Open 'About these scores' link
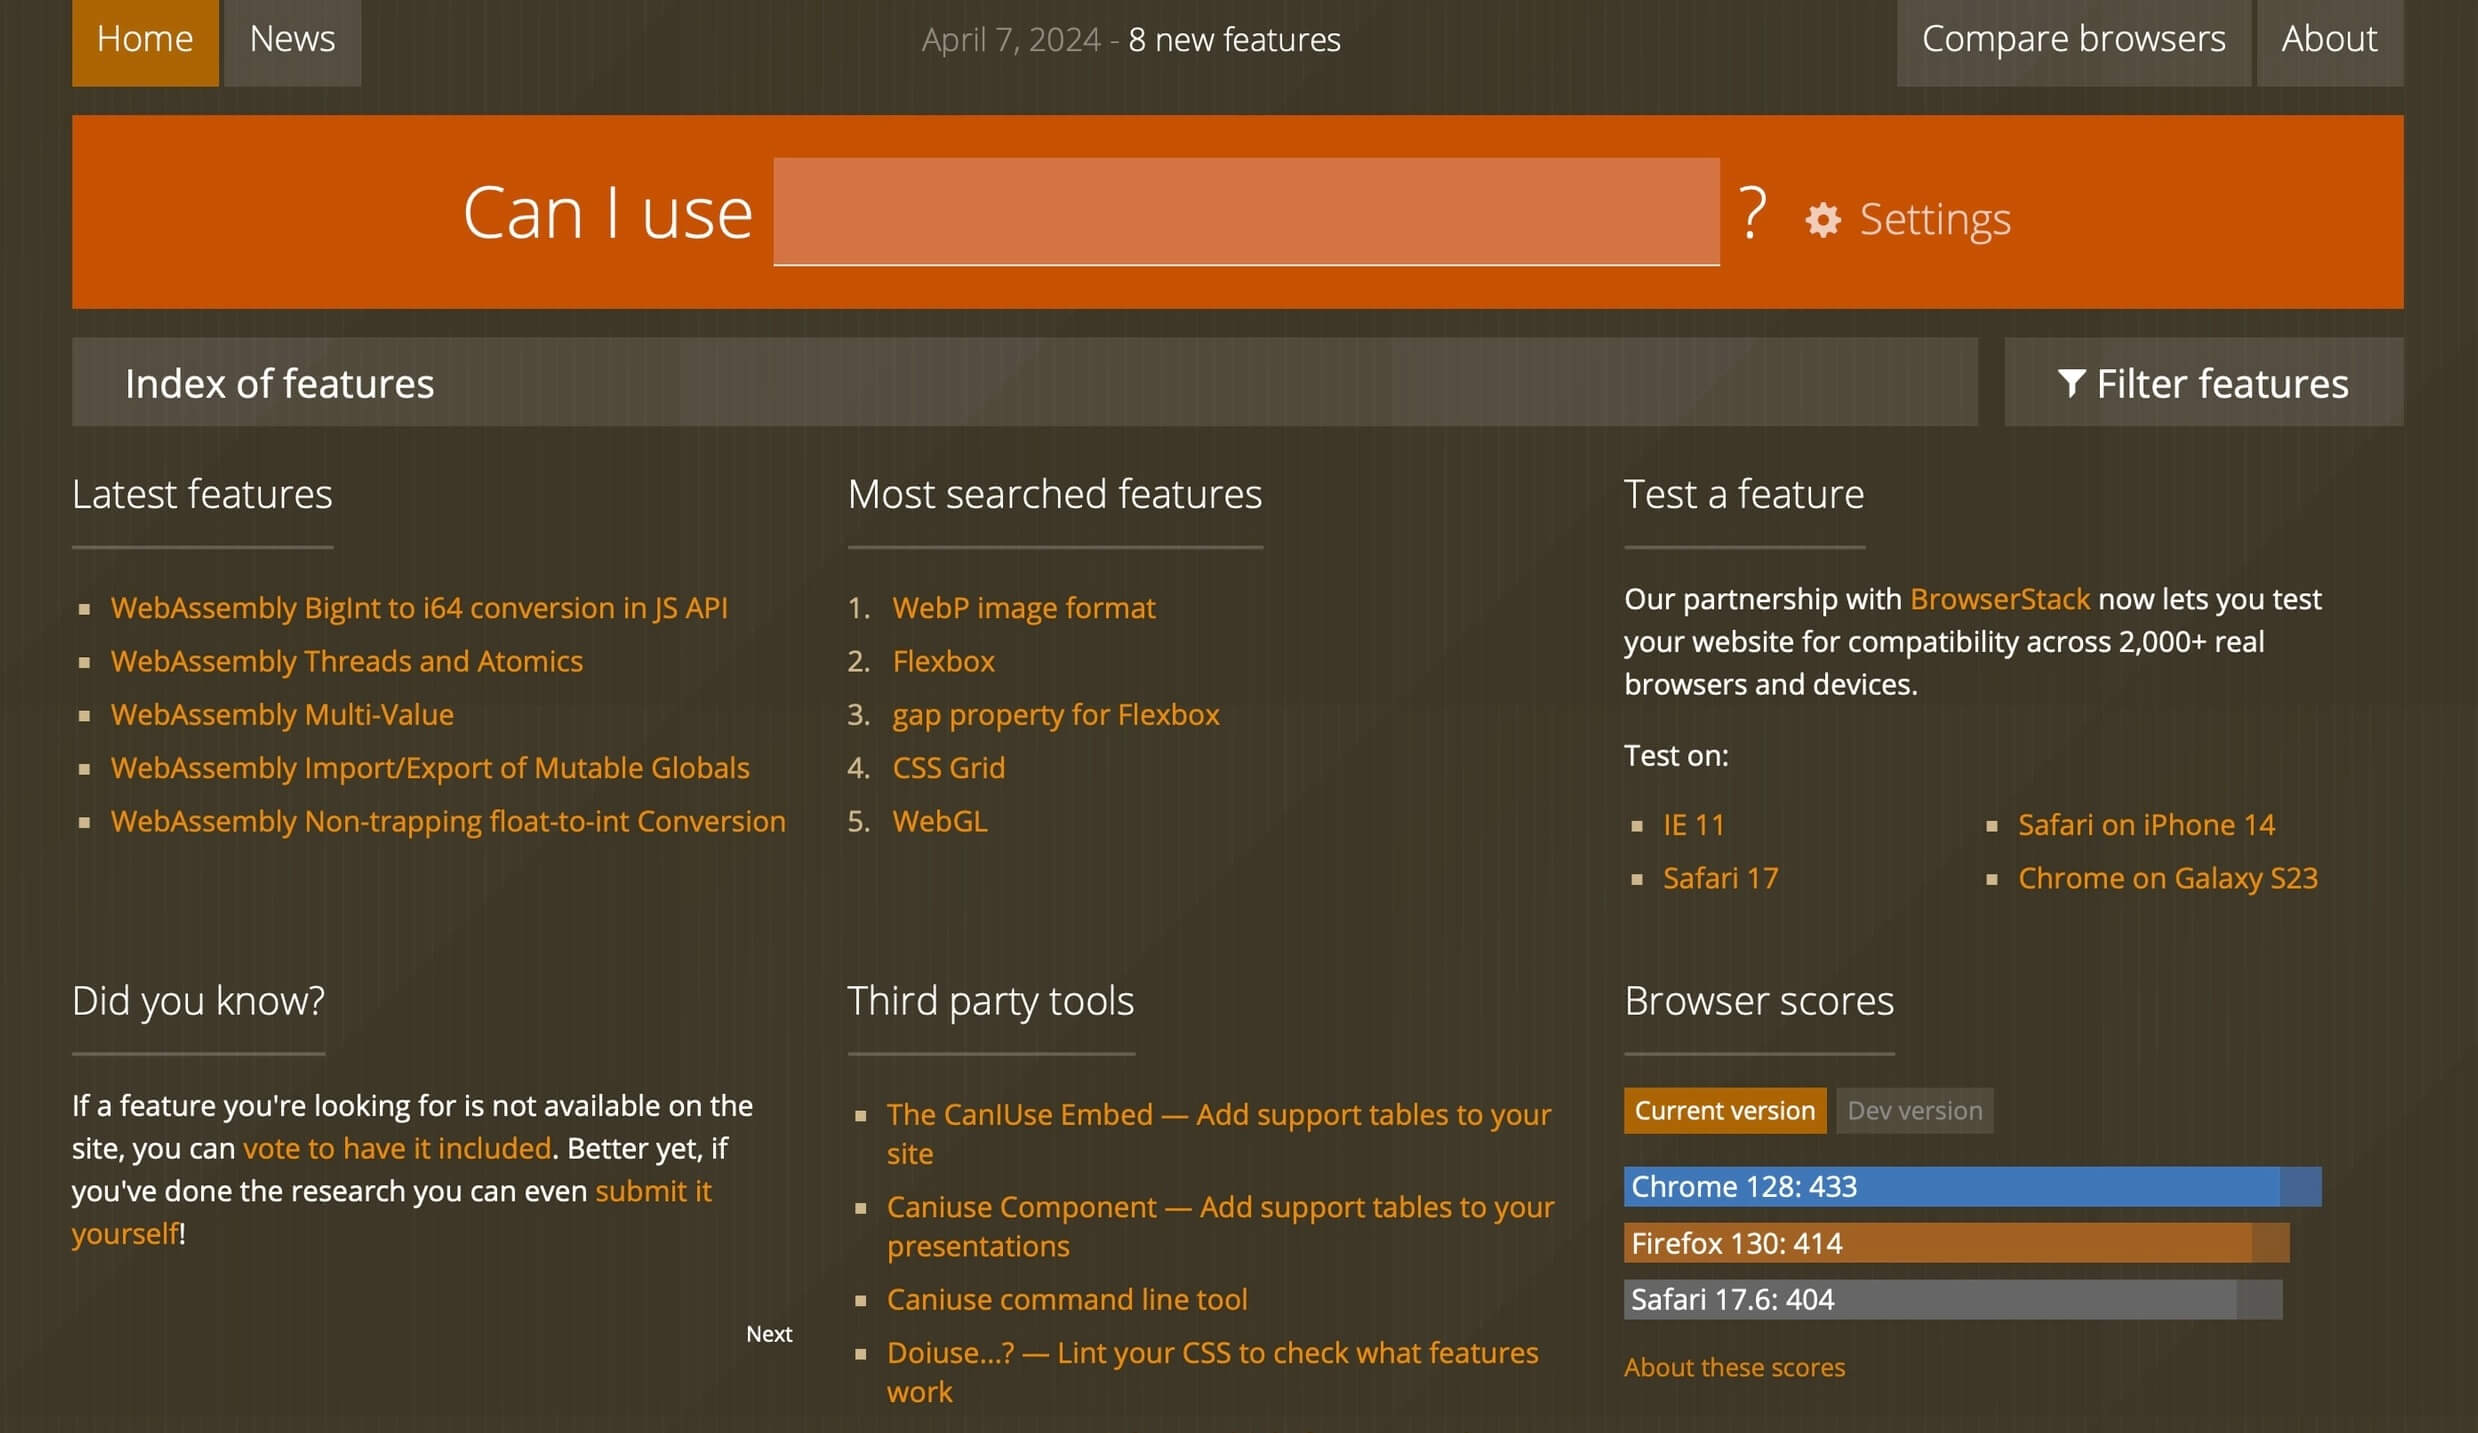Screen dimensions: 2478x1433 tap(1734, 1367)
